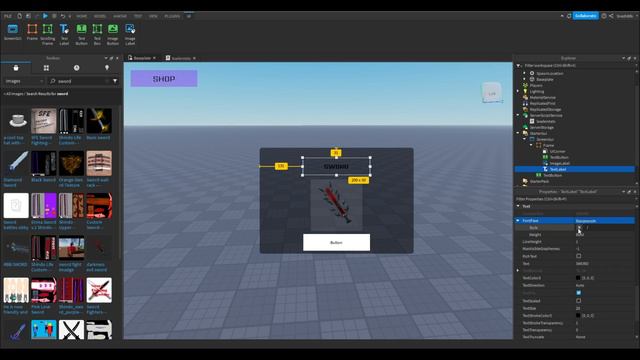Open the Toolbox Recent clock tab
The image size is (640, 360).
click(x=76, y=68)
